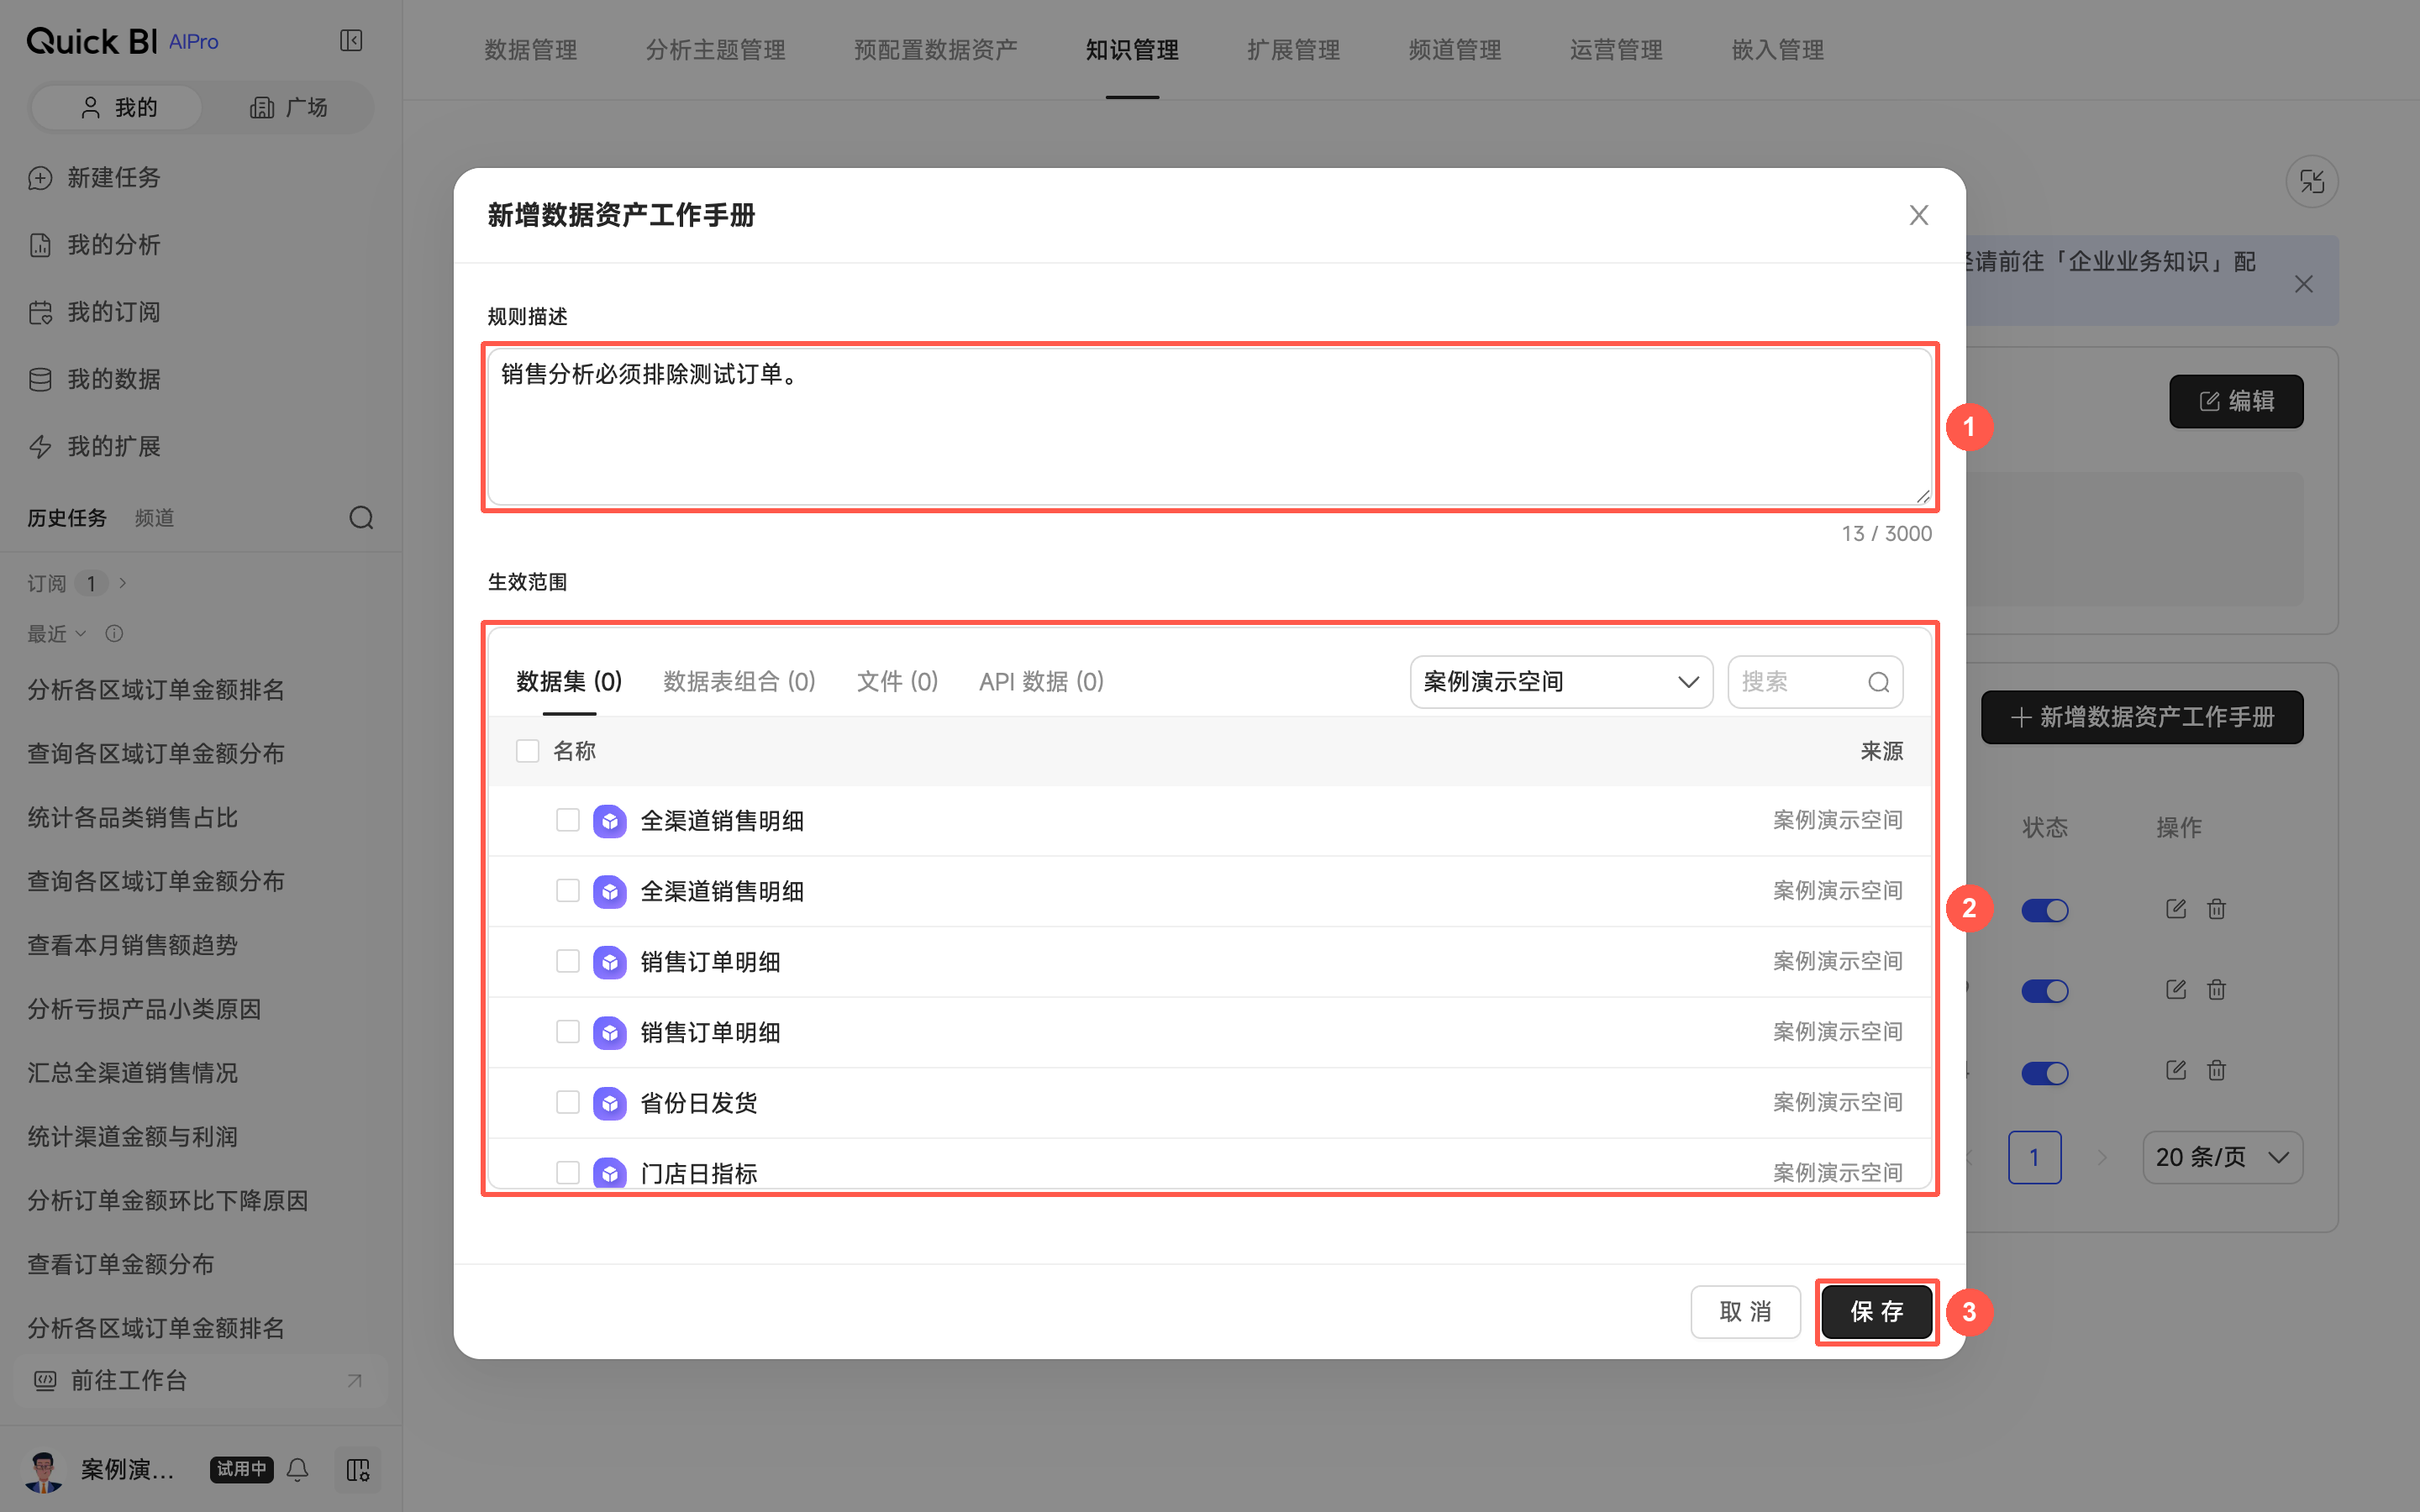
Task: Click the info icon next to 最近
Action: tap(114, 633)
